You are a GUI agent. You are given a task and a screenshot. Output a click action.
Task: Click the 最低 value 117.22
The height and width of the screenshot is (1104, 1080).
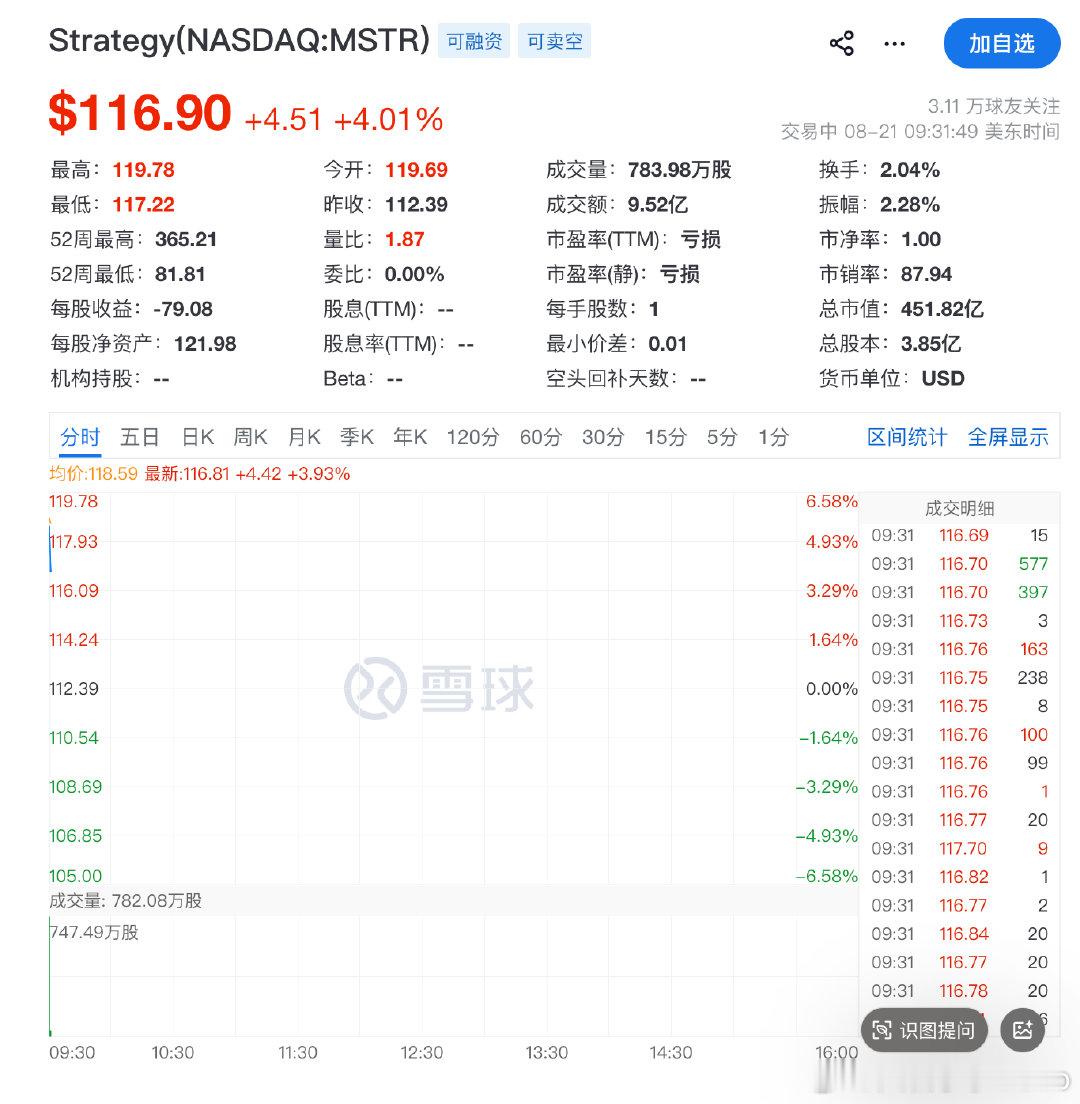144,205
